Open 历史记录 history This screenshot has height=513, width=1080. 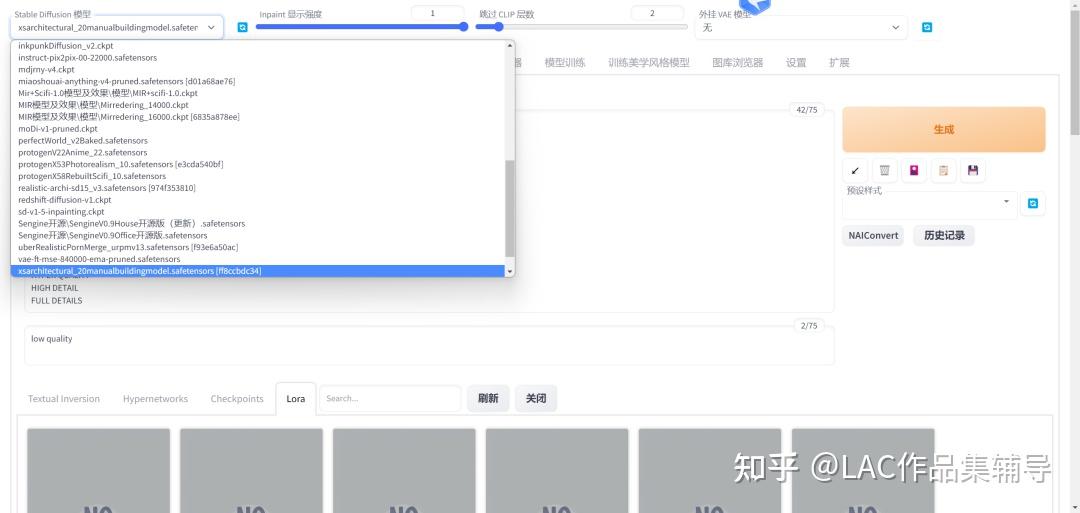coord(944,235)
